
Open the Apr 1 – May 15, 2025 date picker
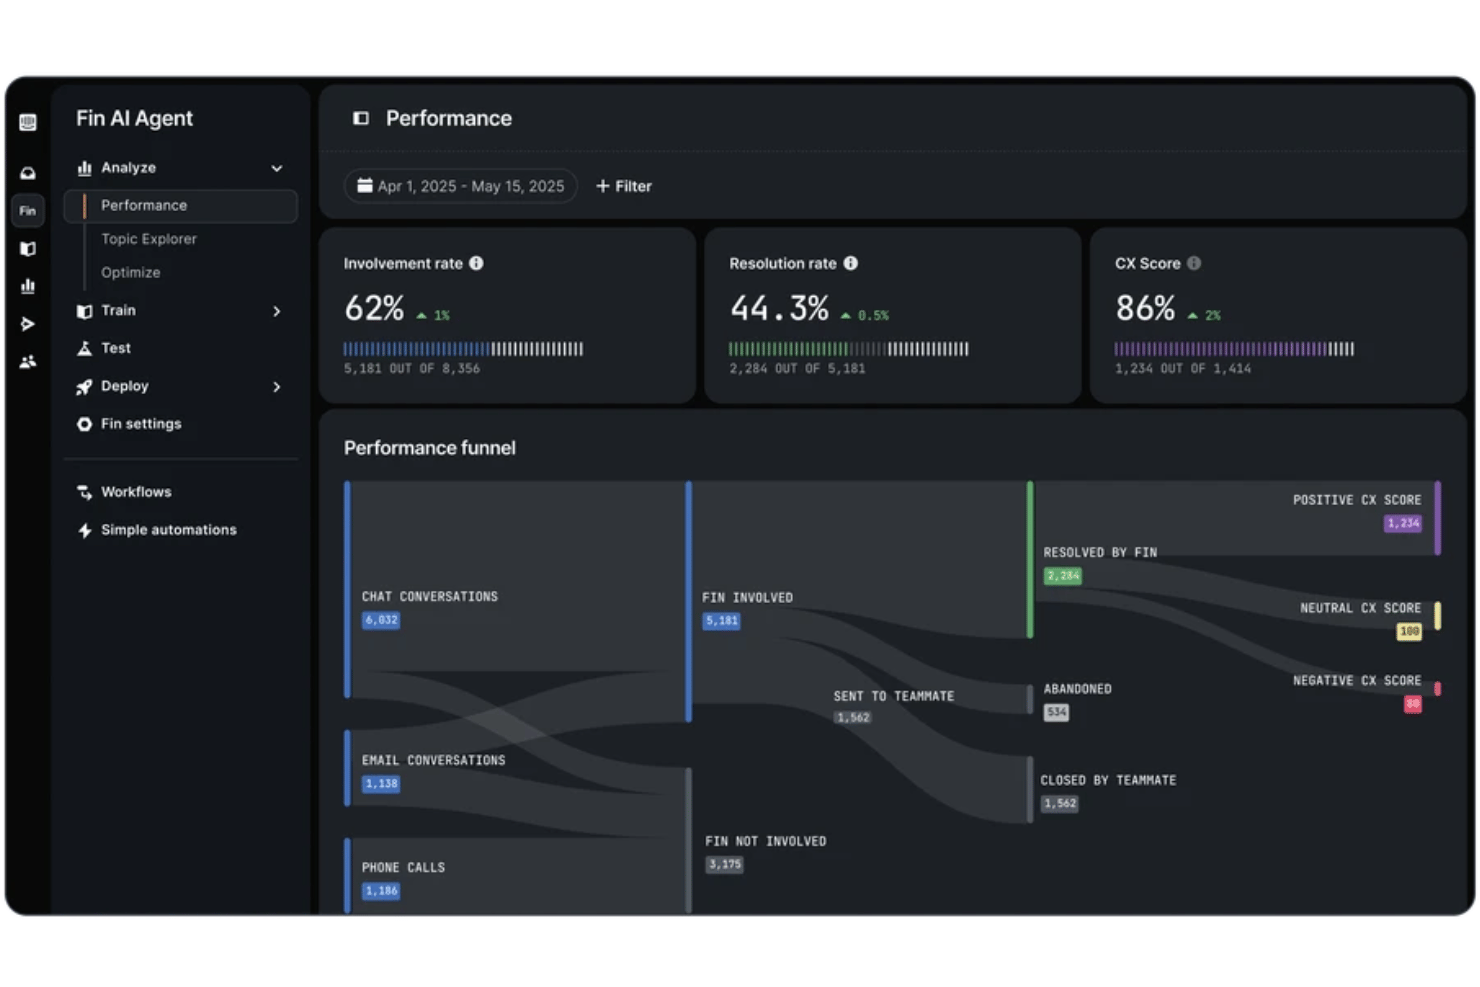coord(461,186)
